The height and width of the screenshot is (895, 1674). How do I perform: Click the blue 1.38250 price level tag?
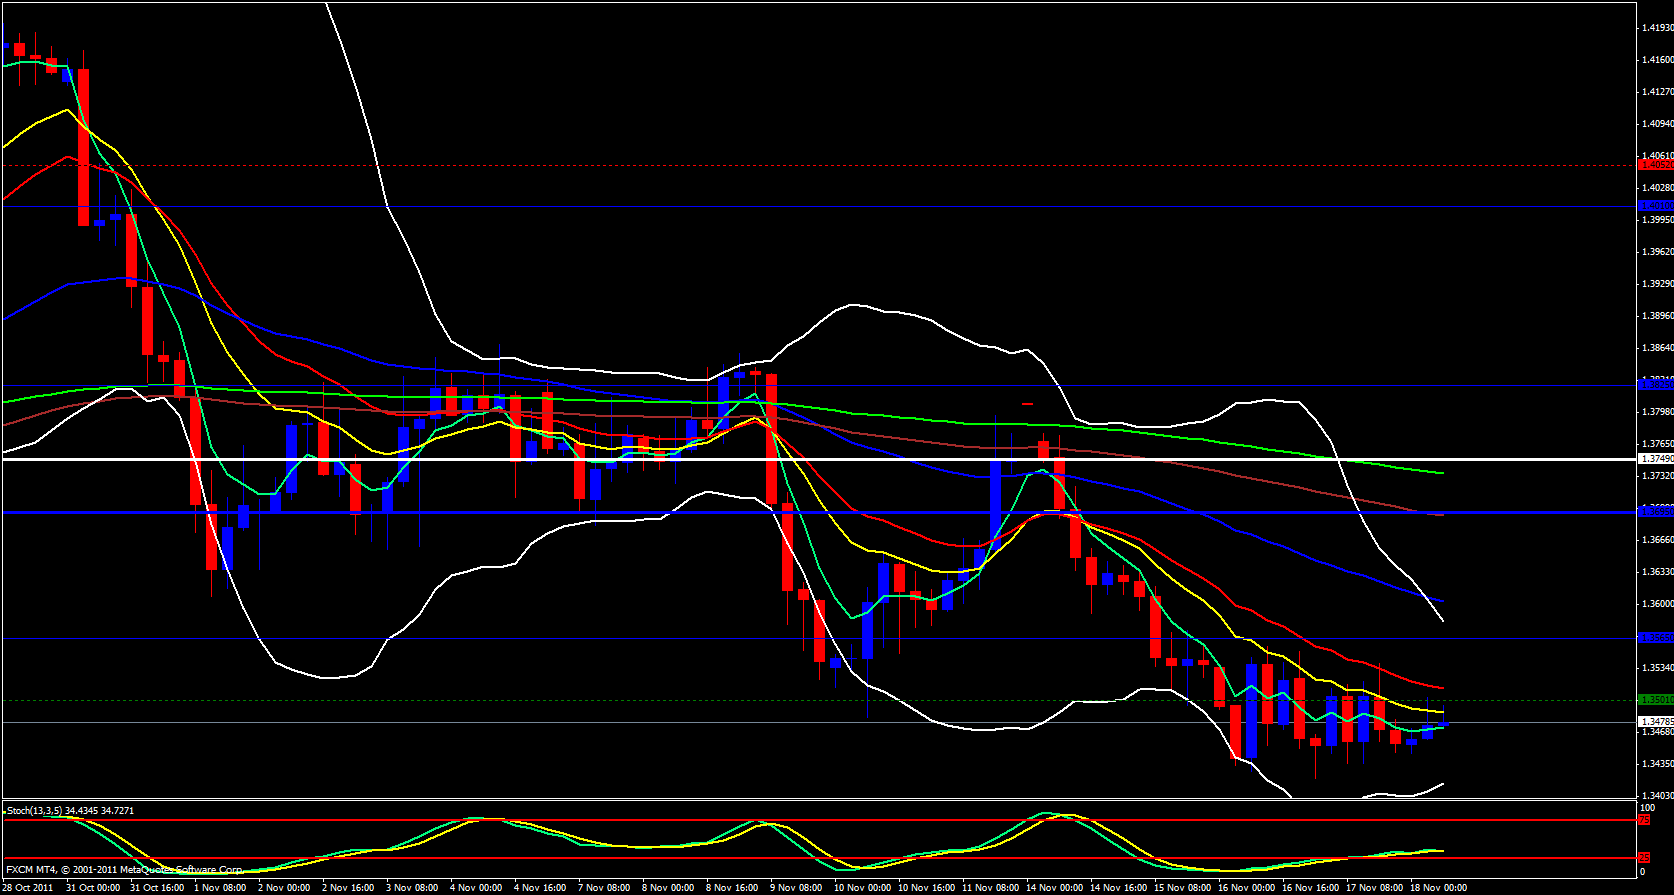pos(1656,384)
